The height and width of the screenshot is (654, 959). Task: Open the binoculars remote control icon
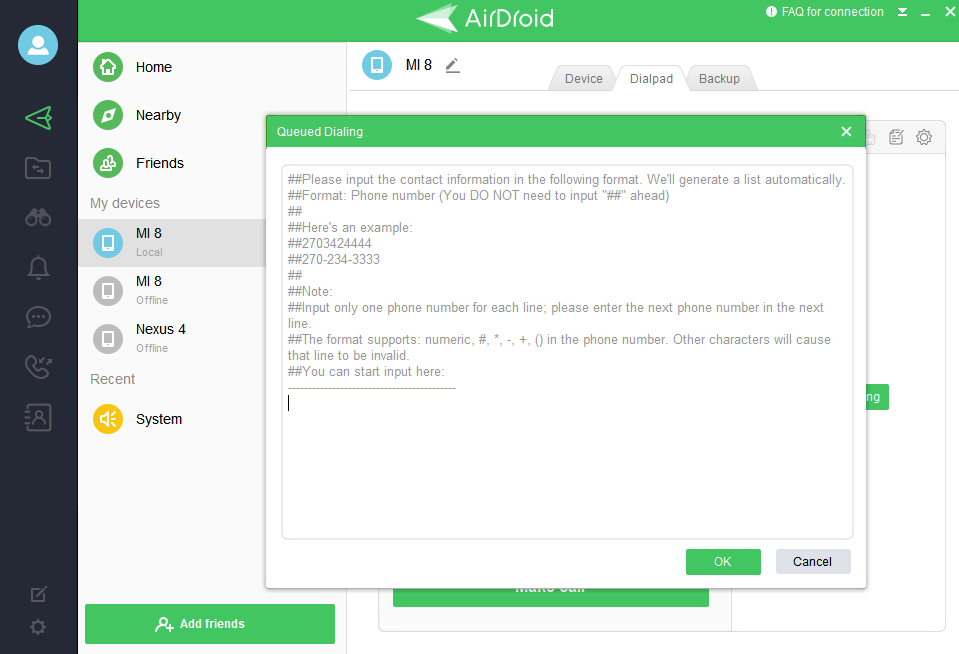[x=38, y=217]
